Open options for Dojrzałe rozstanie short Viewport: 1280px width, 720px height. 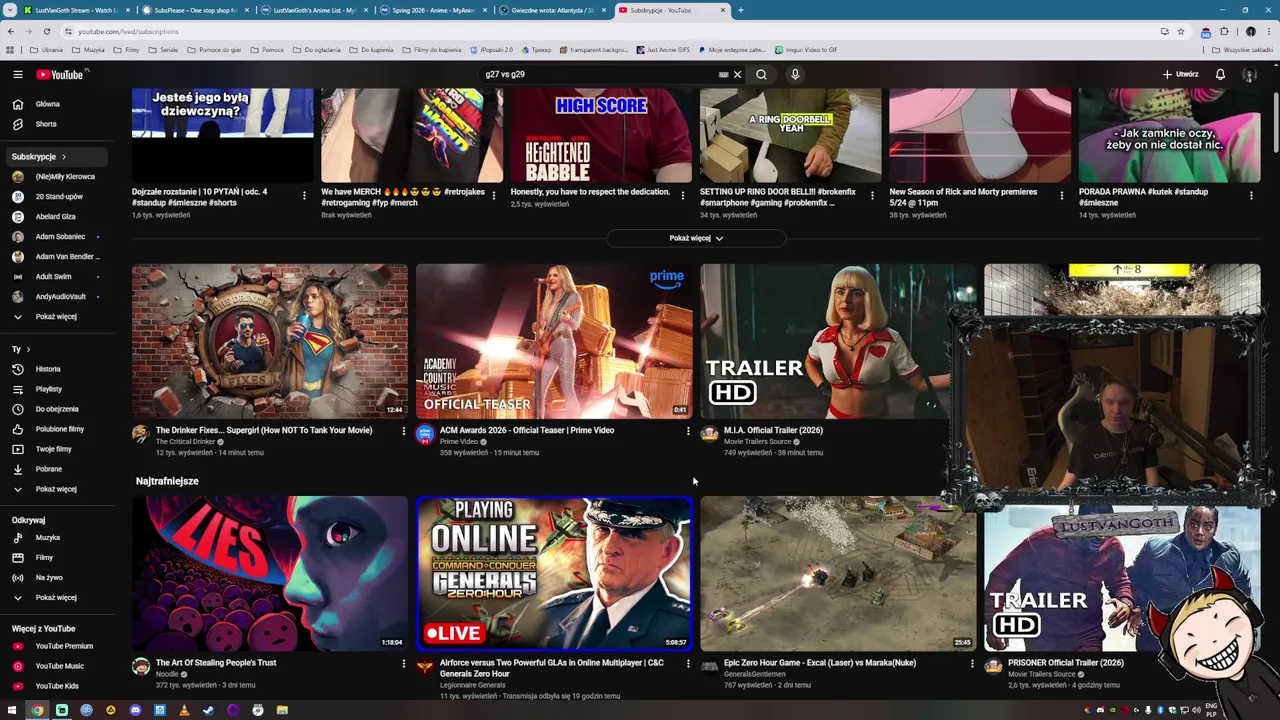[304, 196]
